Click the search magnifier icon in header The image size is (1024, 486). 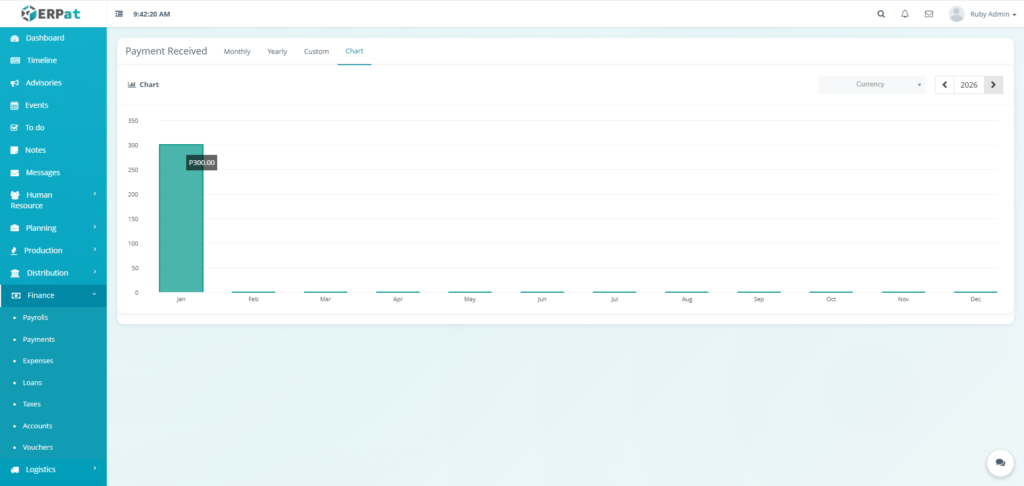(881, 14)
